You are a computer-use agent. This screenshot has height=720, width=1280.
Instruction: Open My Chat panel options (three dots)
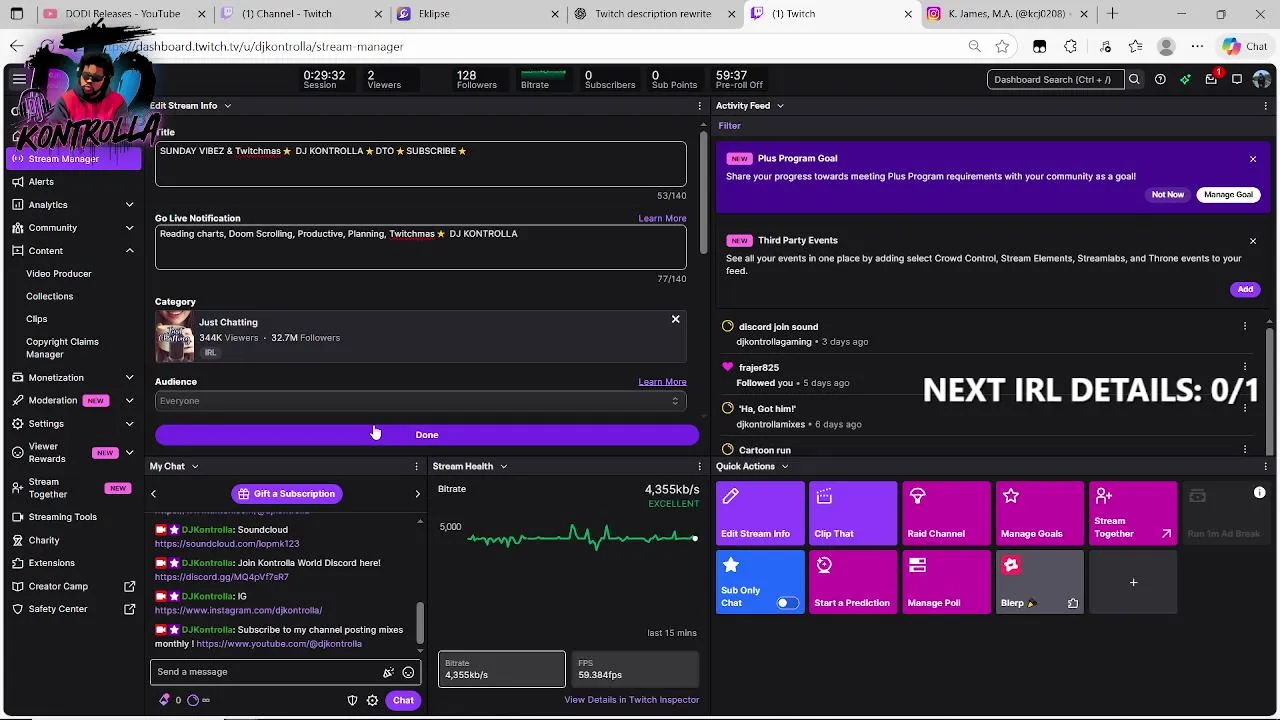pyautogui.click(x=417, y=466)
